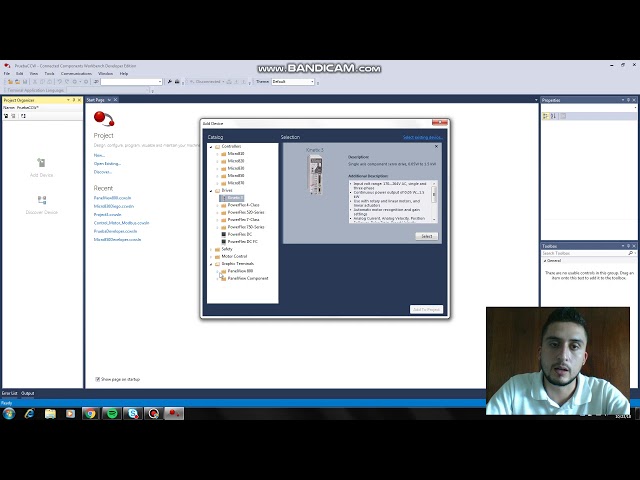Viewport: 640px width, 480px height.
Task: Toggle the Show page on startup checkbox
Action: click(x=98, y=379)
